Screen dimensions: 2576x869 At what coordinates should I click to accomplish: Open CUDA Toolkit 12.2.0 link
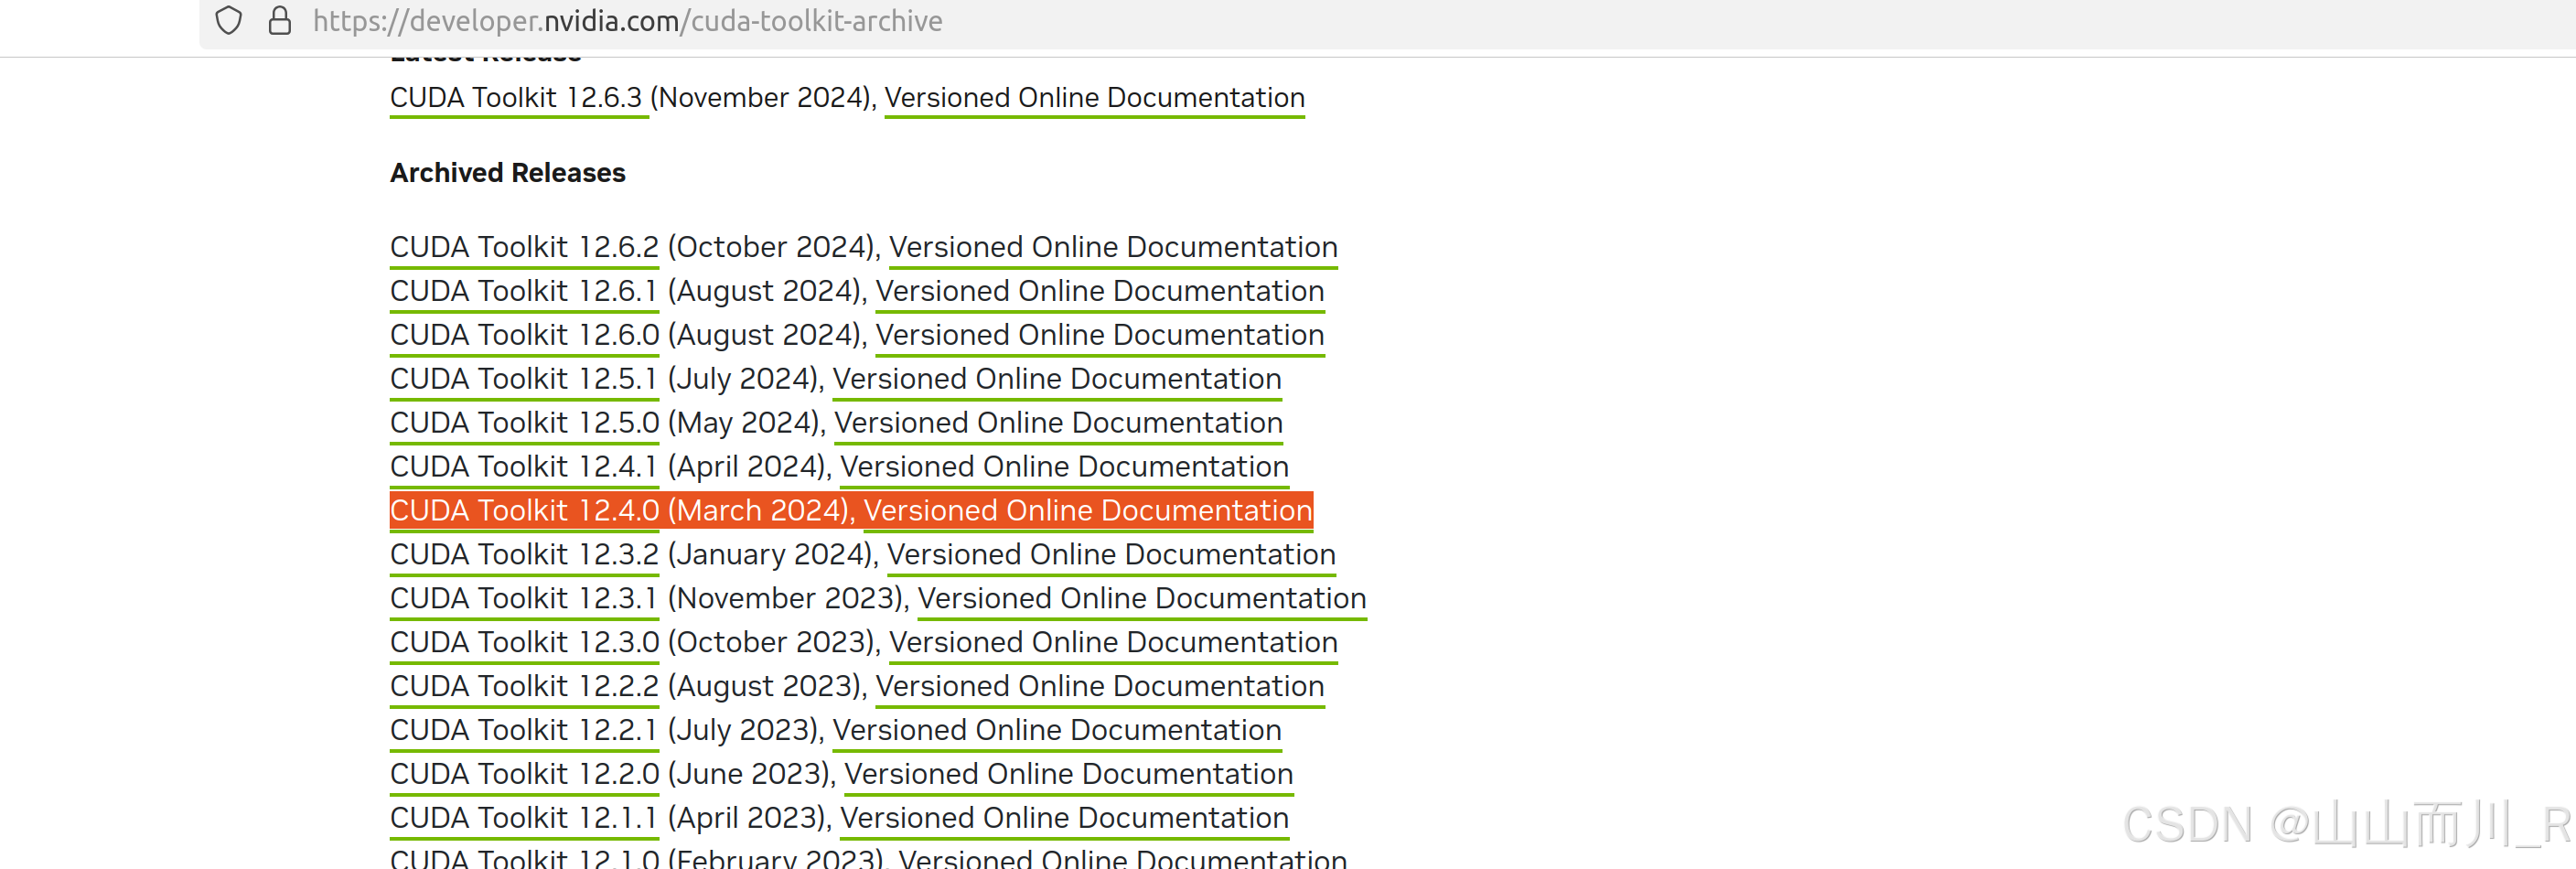tap(524, 775)
